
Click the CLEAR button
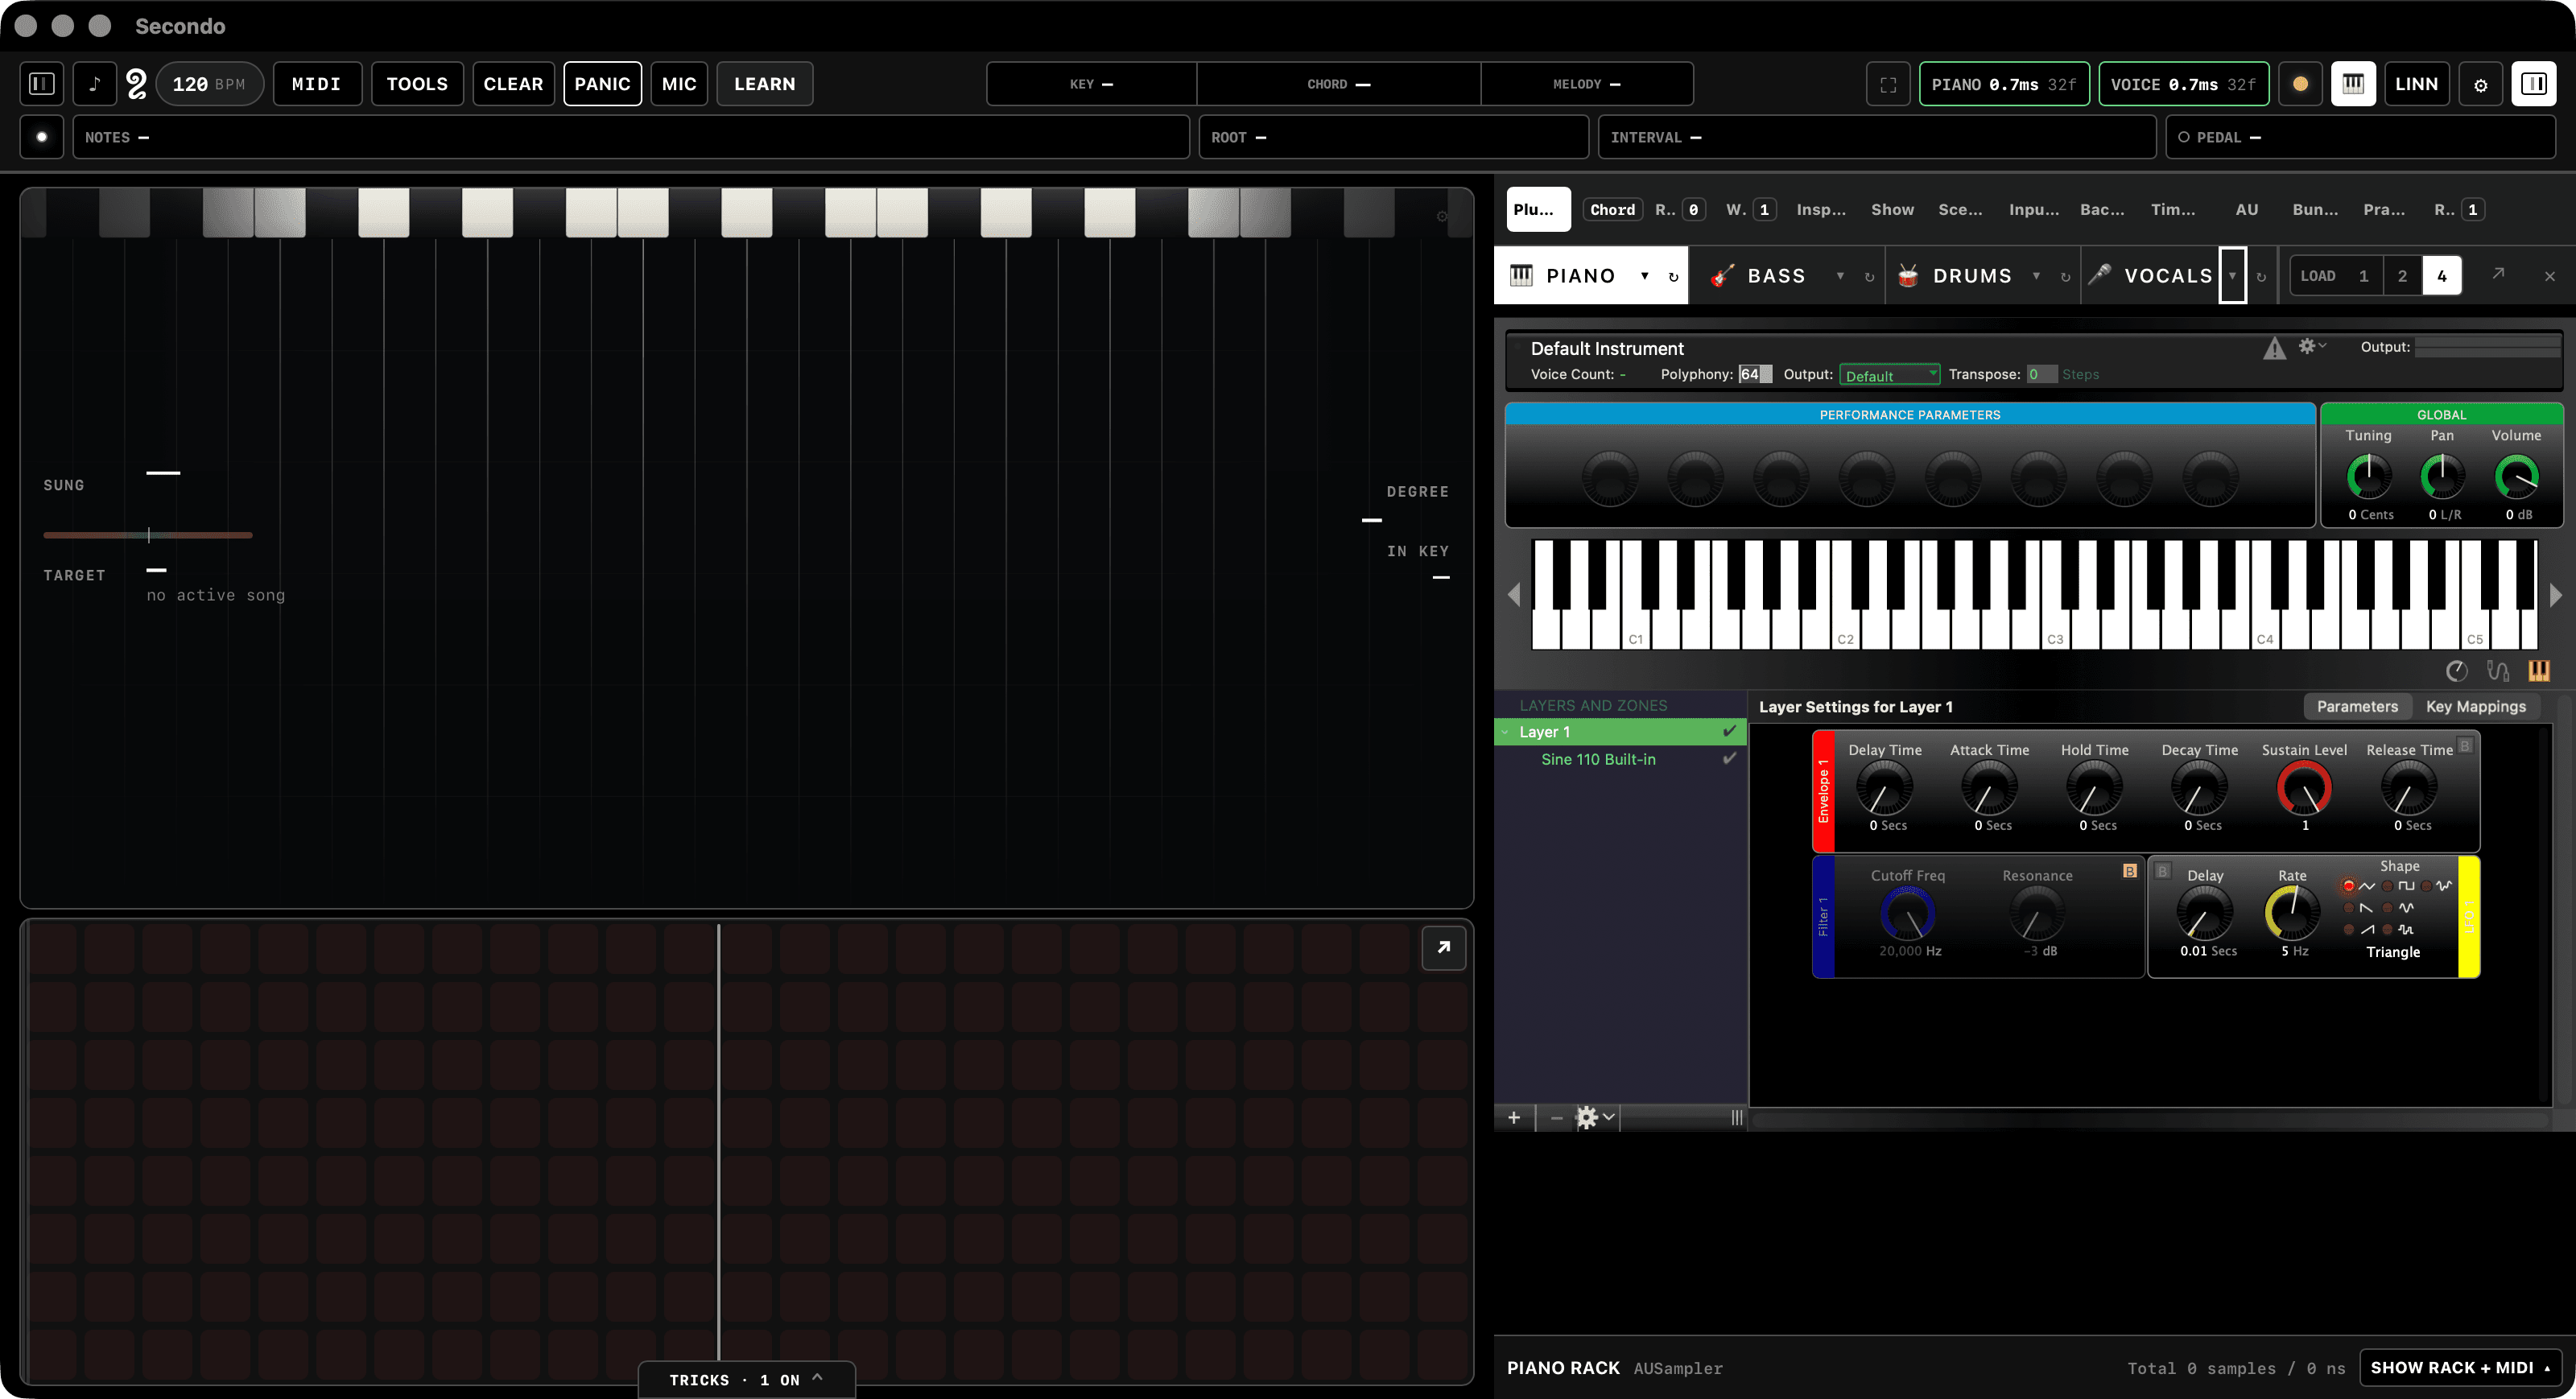click(x=513, y=84)
